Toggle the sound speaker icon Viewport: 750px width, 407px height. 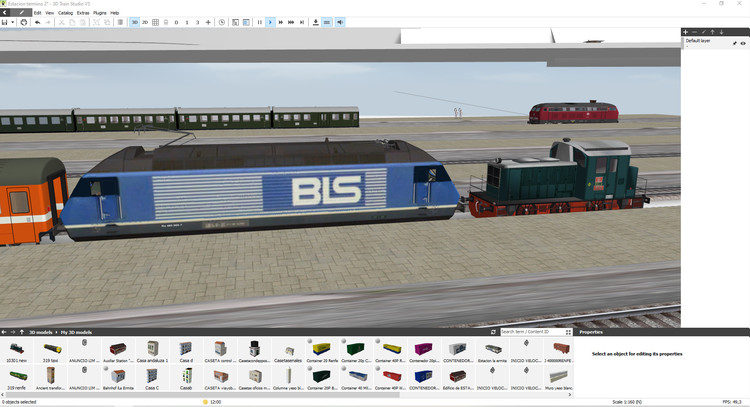[340, 22]
